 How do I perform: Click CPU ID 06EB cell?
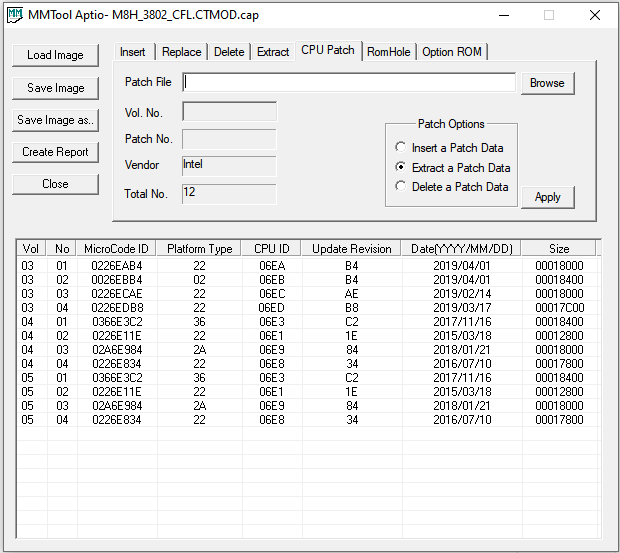(x=272, y=280)
